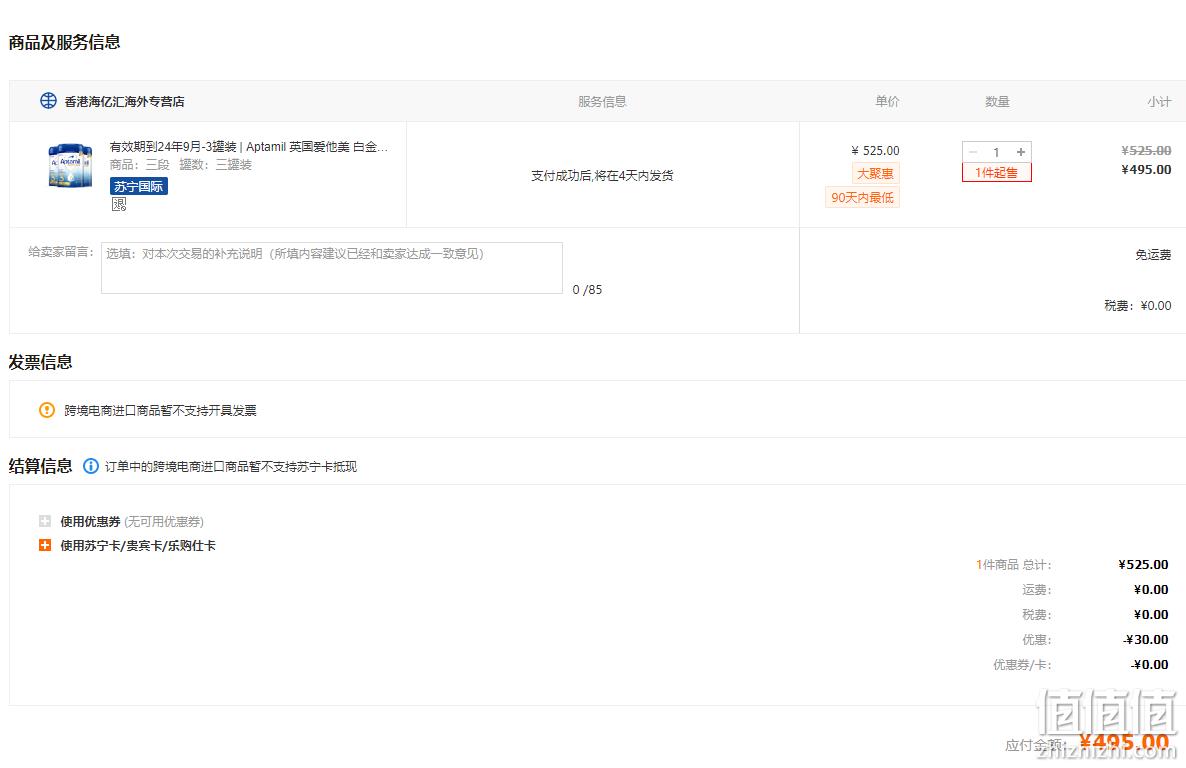This screenshot has height=768, width=1186.
Task: Focus the 给卖家留言 message box
Action: pyautogui.click(x=332, y=268)
